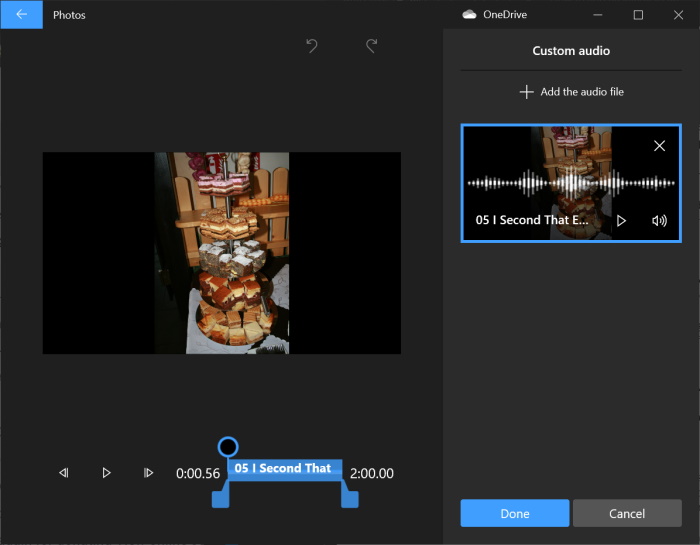The height and width of the screenshot is (545, 700).
Task: Select the audio clip on the timeline
Action: click(x=284, y=469)
